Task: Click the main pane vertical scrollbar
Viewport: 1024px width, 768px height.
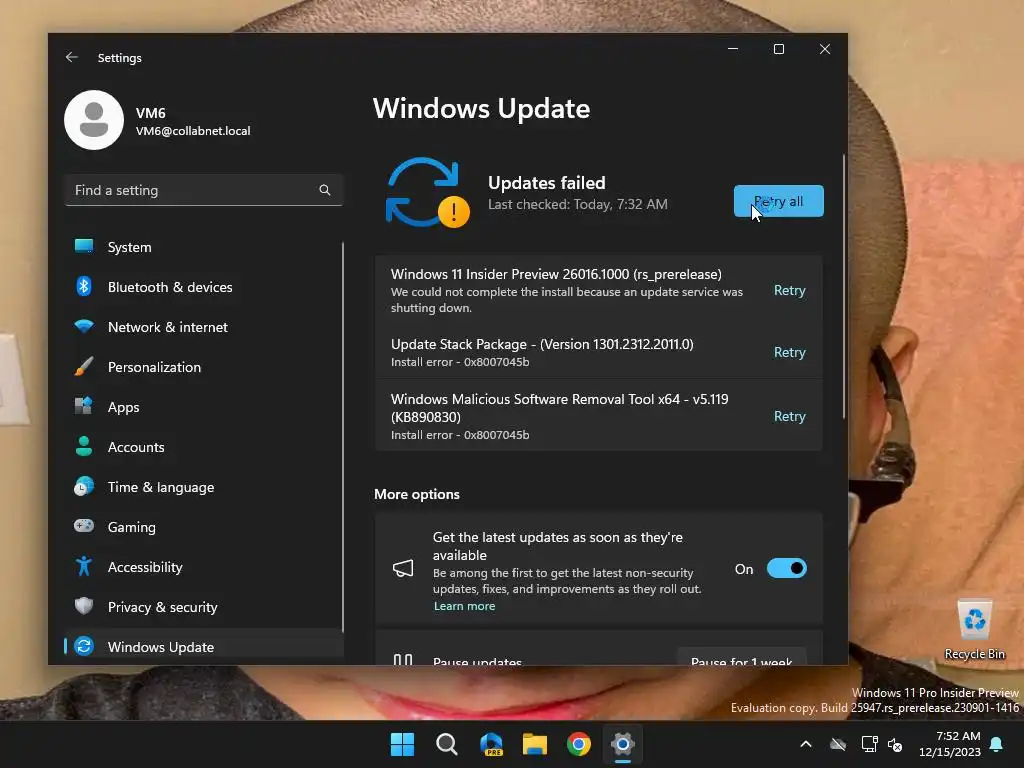Action: coord(844,286)
